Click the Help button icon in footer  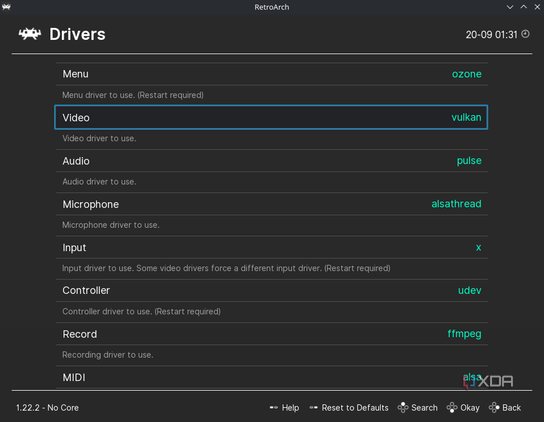tap(274, 407)
